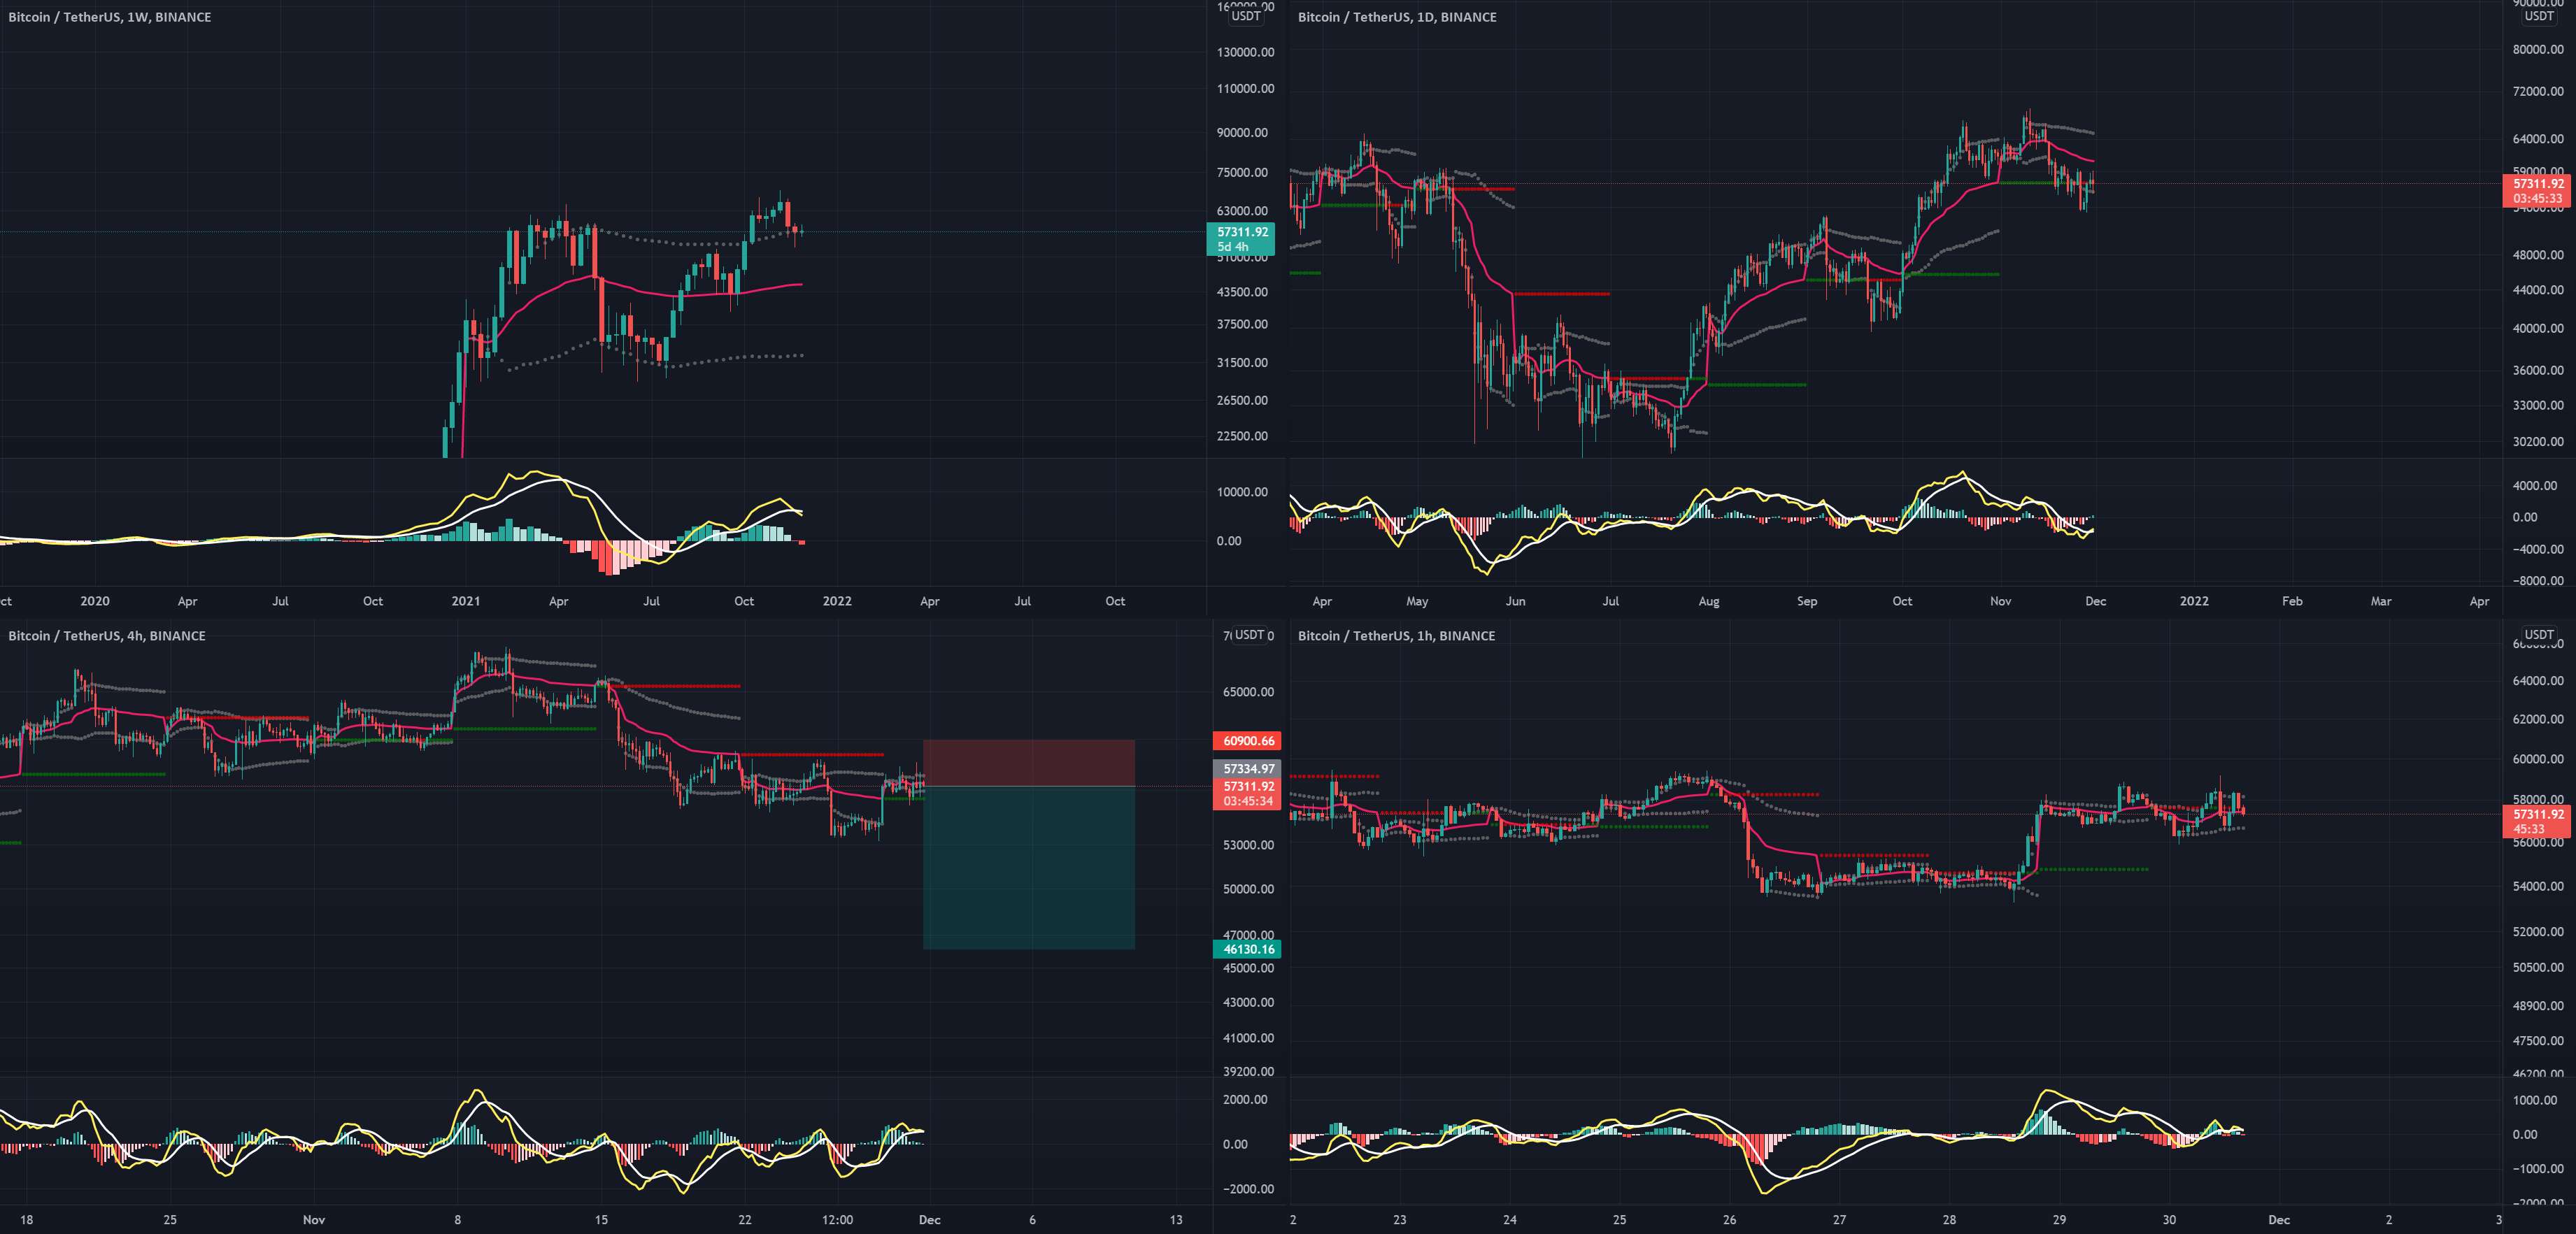The height and width of the screenshot is (1234, 2576).
Task: Click the 48900.00 price on 1h axis
Action: [x=2538, y=1006]
